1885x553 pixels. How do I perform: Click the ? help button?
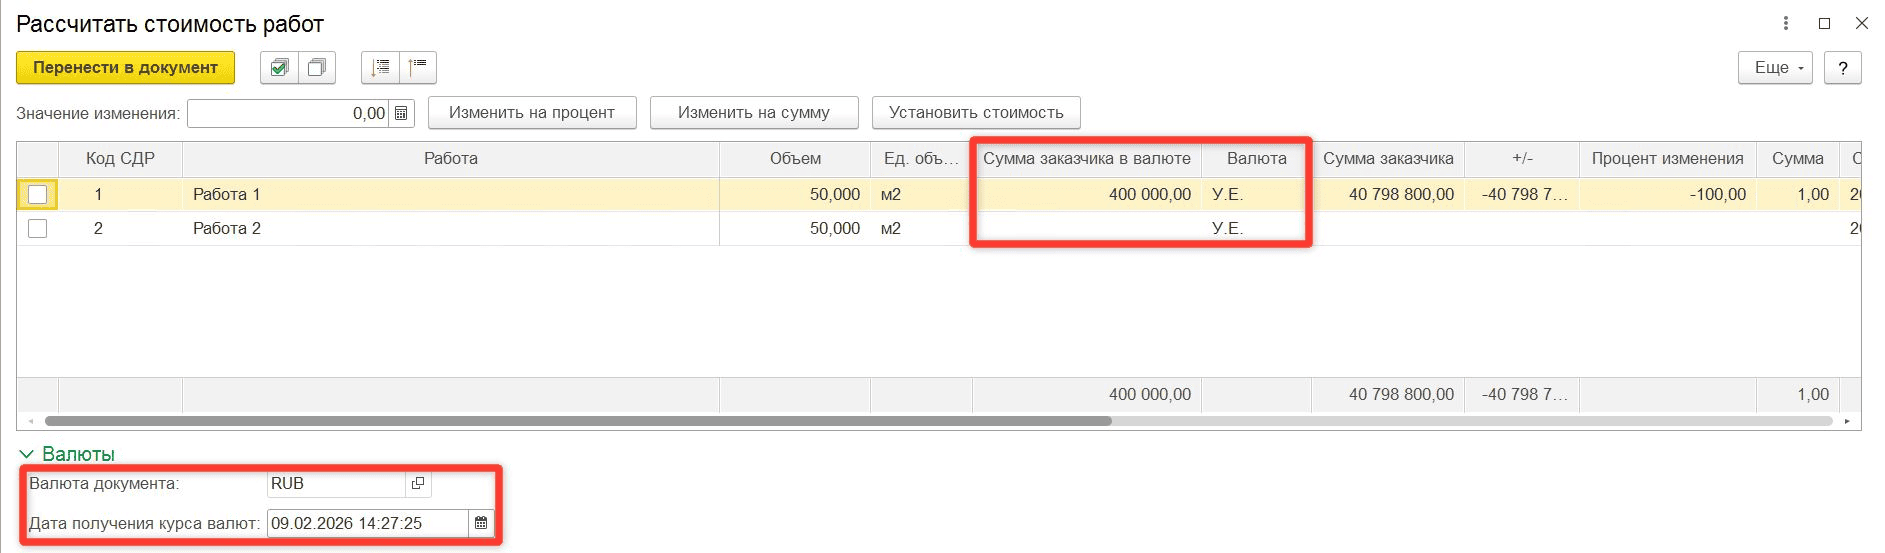coord(1843,68)
